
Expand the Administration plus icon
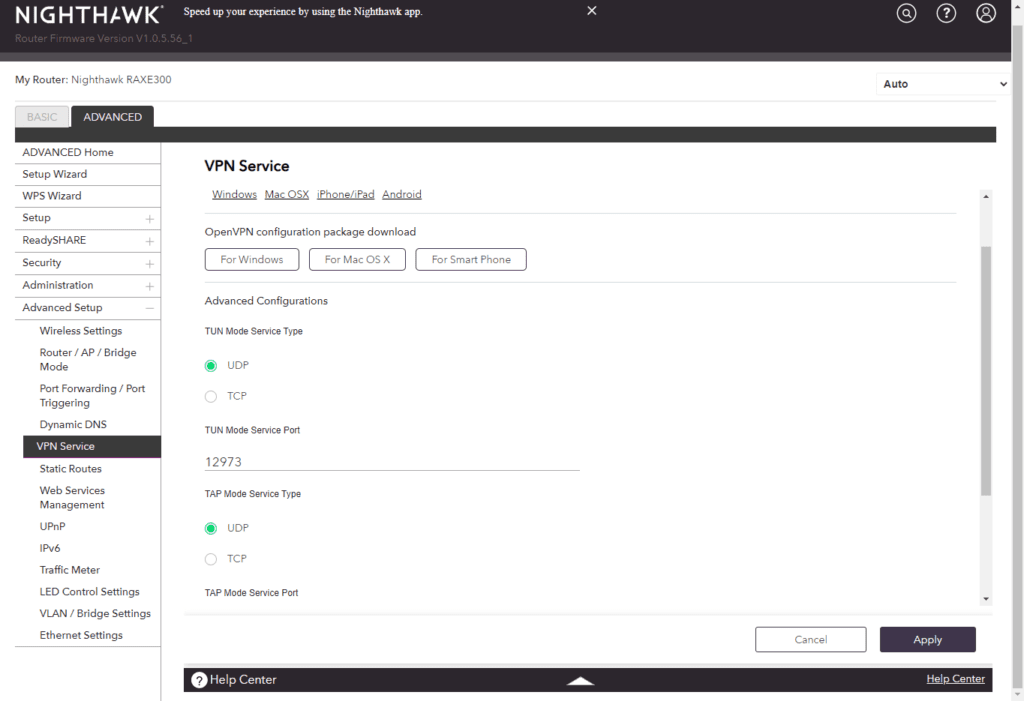click(x=149, y=286)
